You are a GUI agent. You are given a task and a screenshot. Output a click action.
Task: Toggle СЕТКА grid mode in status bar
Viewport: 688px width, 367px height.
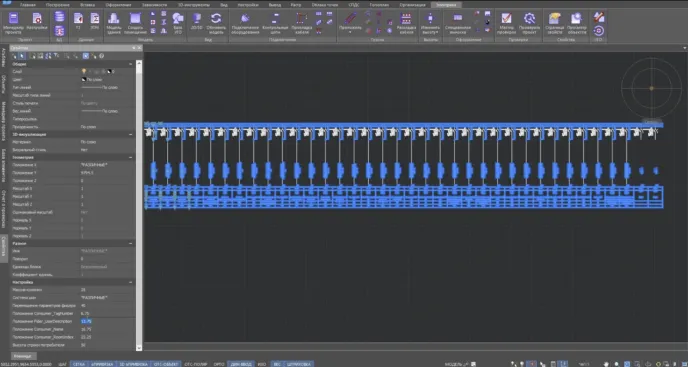click(79, 364)
